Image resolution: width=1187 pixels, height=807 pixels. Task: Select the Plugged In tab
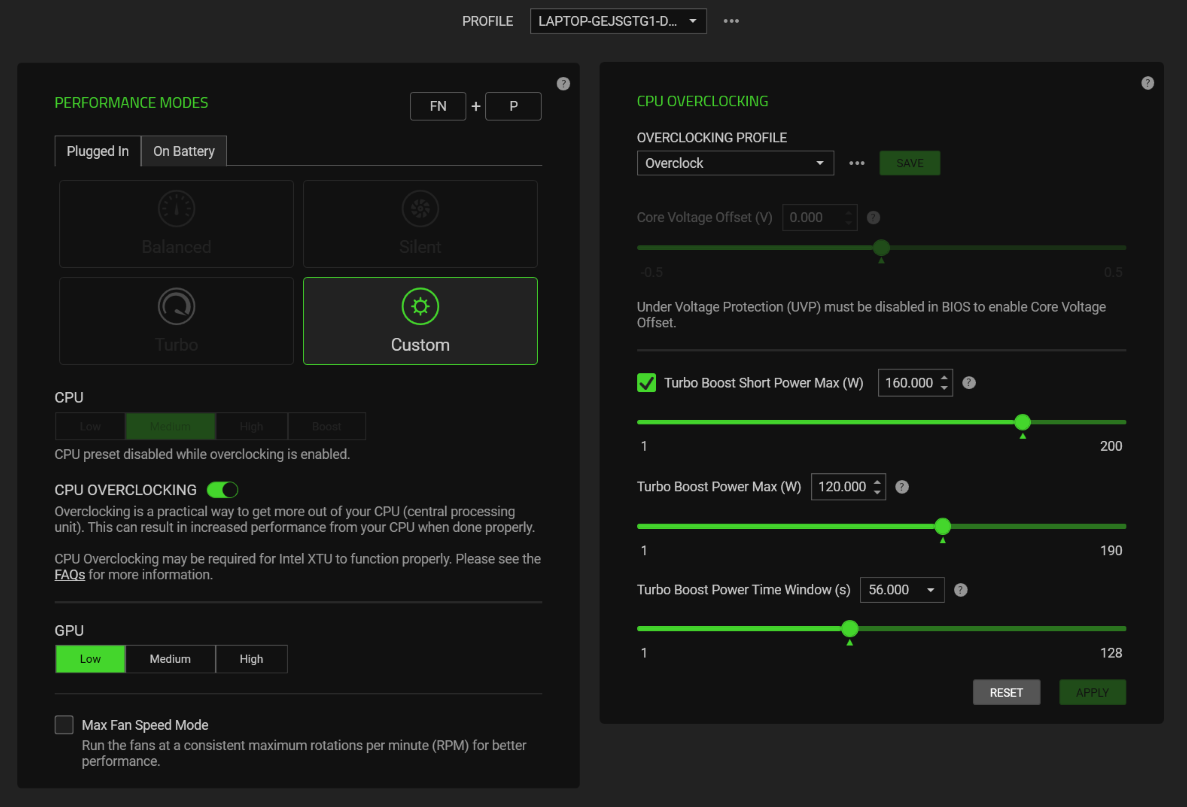tap(97, 151)
